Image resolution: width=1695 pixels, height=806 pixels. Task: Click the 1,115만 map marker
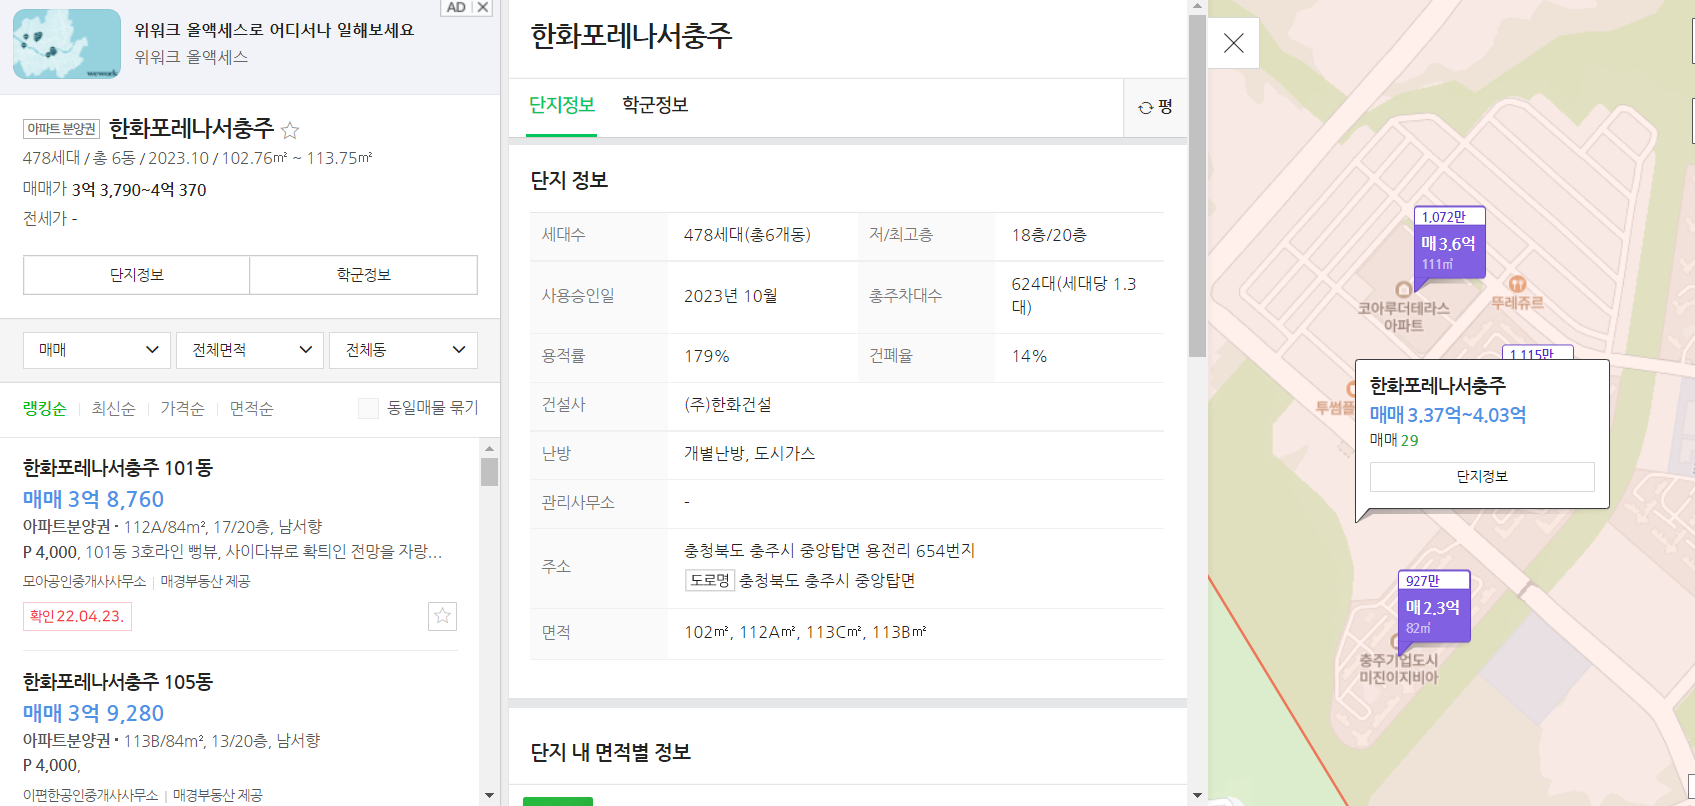[x=1537, y=353]
